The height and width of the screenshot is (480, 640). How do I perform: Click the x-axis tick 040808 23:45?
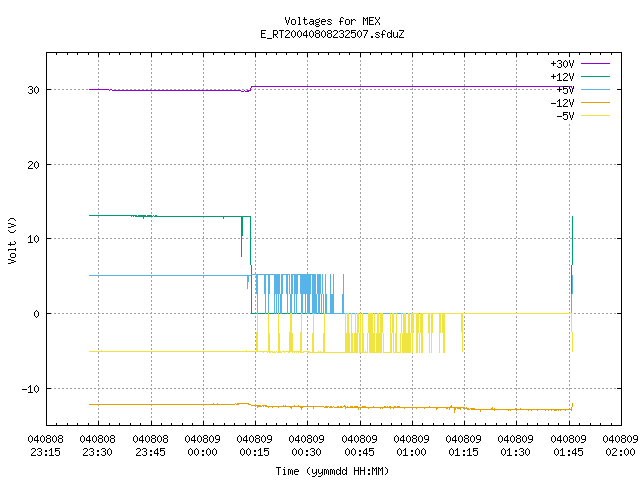click(150, 446)
